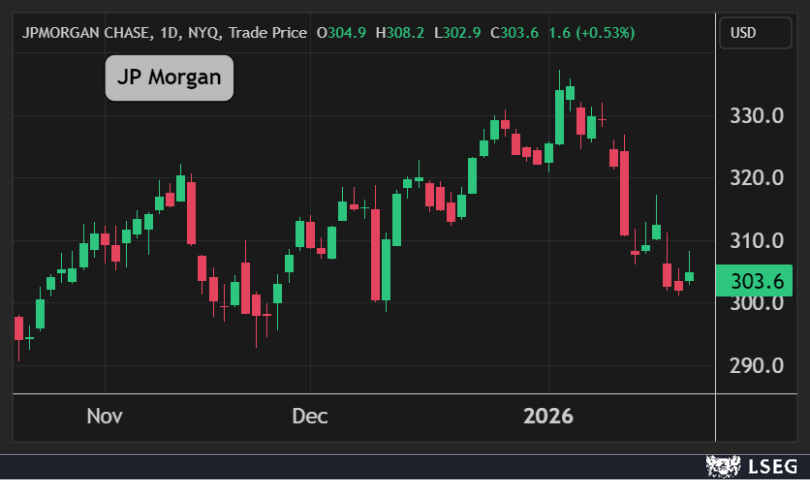810x480 pixels.
Task: Click the close value C303.6 in legend
Action: pyautogui.click(x=514, y=33)
